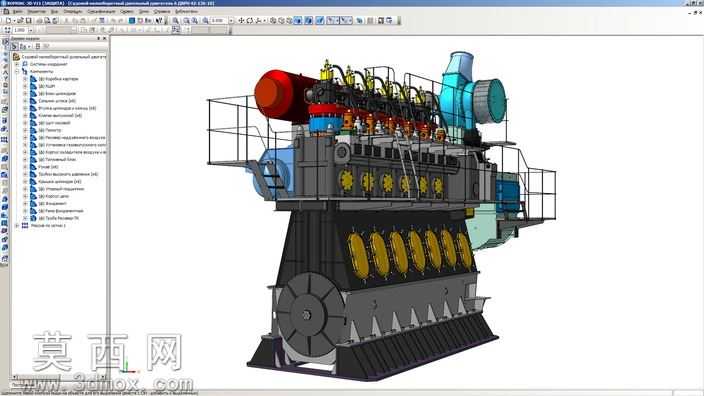Click the 1.000 scale value field
The width and height of the screenshot is (704, 396).
20,30
